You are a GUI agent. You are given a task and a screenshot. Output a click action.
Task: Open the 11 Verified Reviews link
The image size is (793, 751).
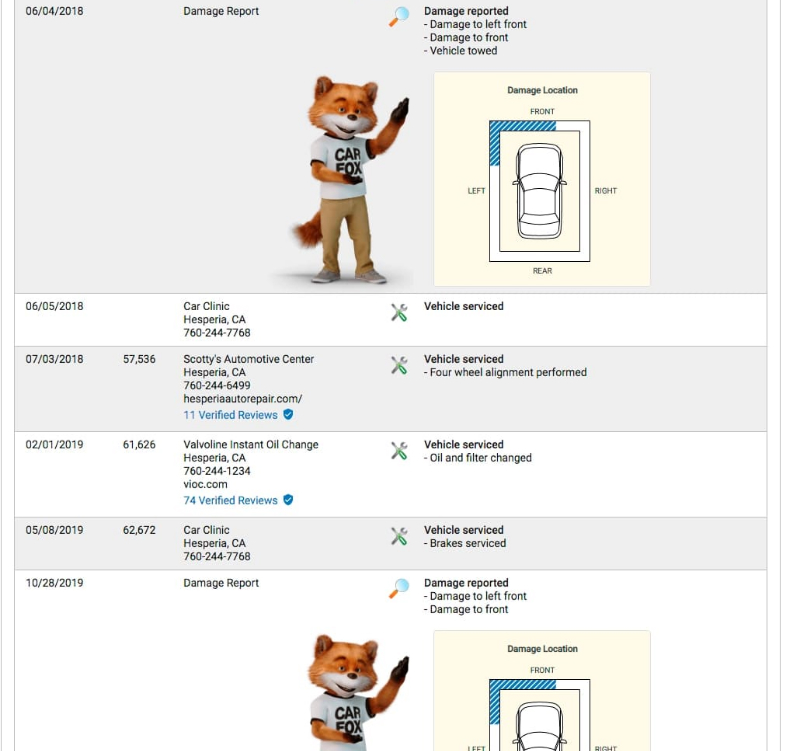231,414
